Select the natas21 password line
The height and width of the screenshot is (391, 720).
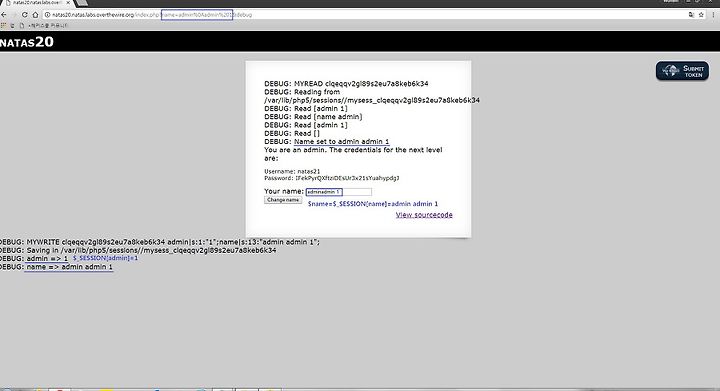(332, 178)
